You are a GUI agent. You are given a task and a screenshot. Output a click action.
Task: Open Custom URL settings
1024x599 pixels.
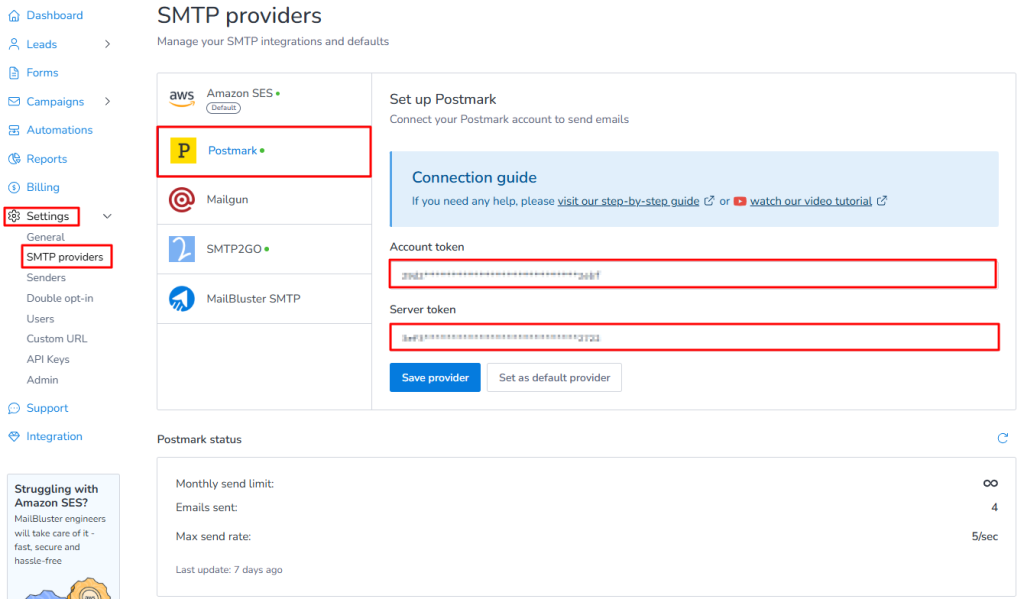(x=56, y=339)
